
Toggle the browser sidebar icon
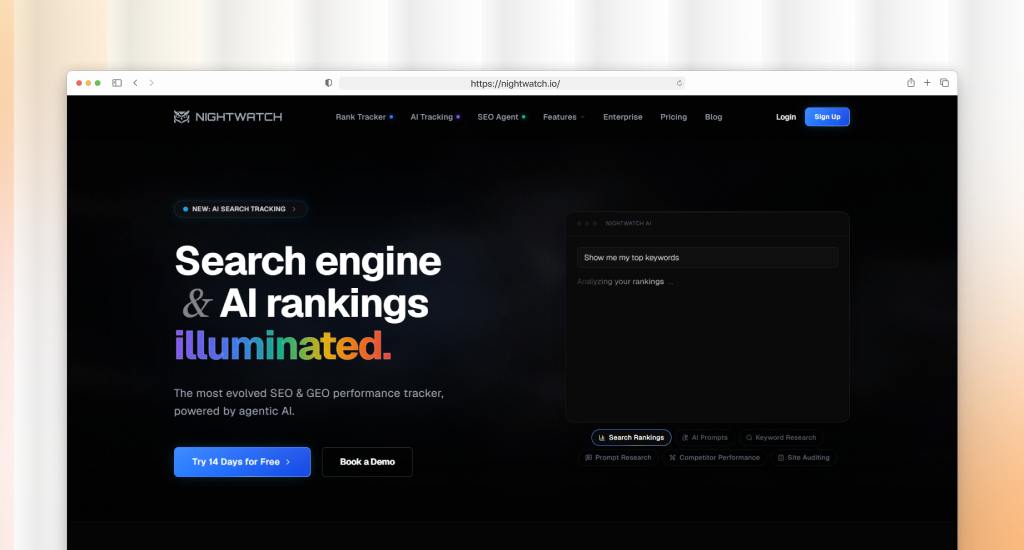tap(117, 83)
